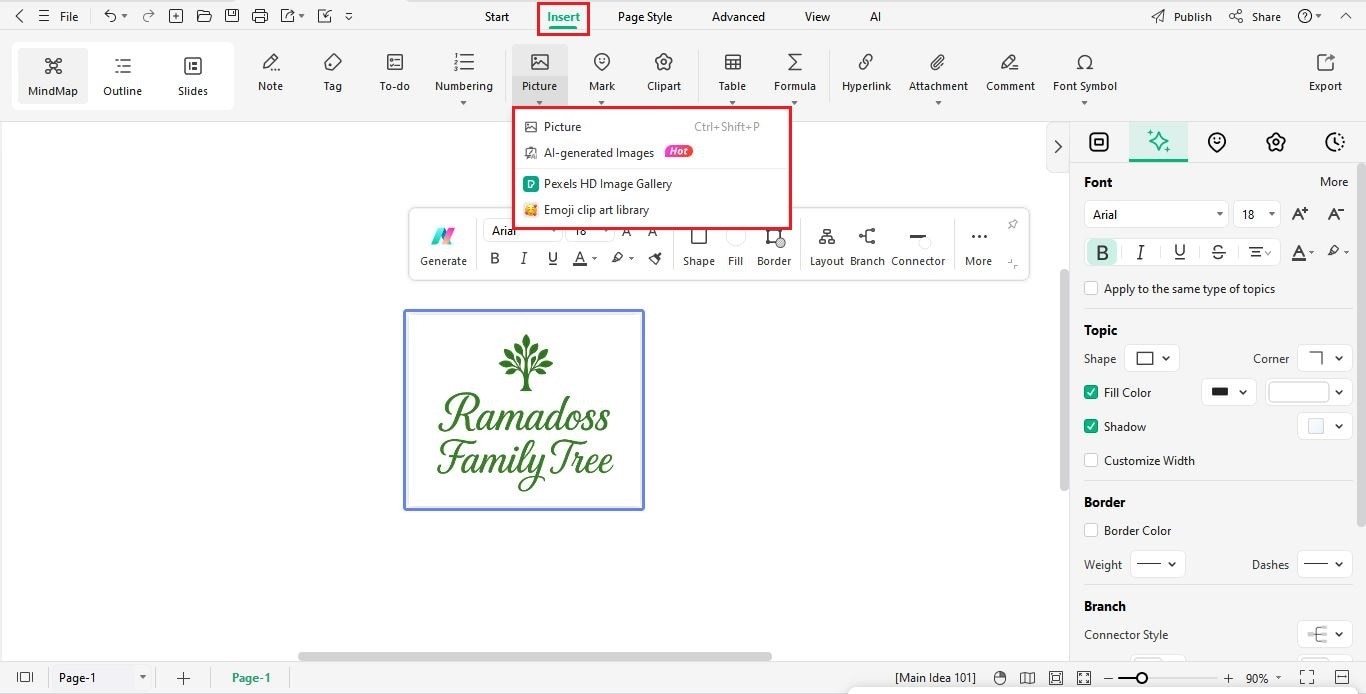The height and width of the screenshot is (694, 1366).
Task: Switch to the Page Style tab
Action: click(645, 17)
